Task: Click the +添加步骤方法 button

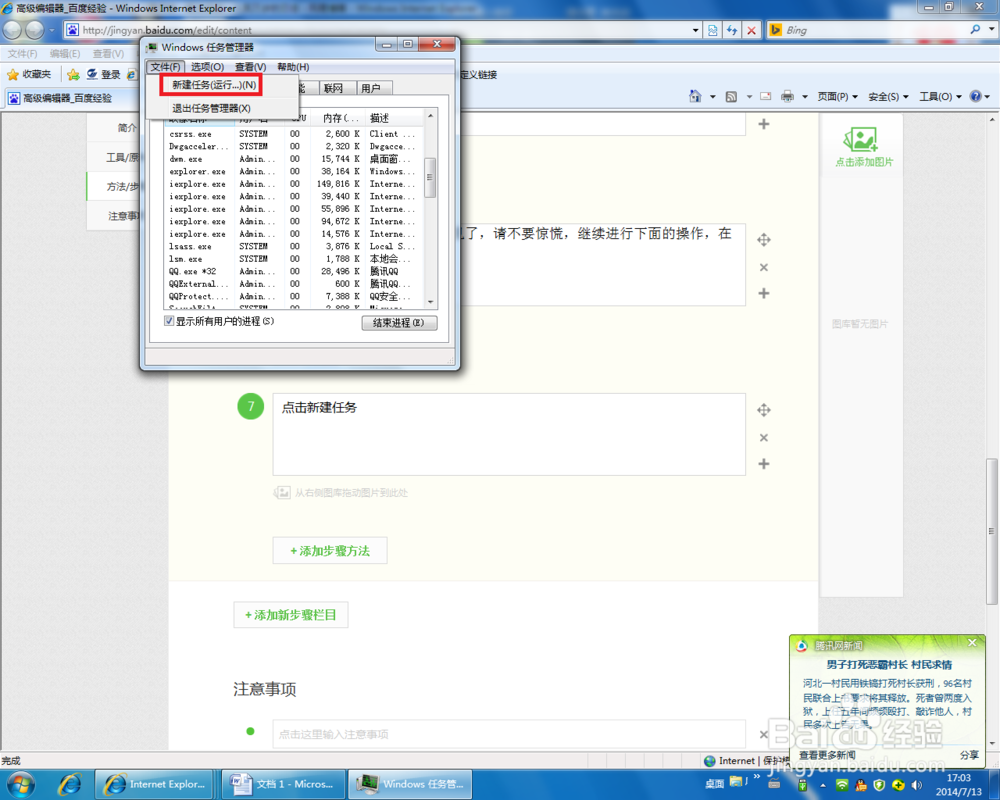Action: [x=330, y=551]
